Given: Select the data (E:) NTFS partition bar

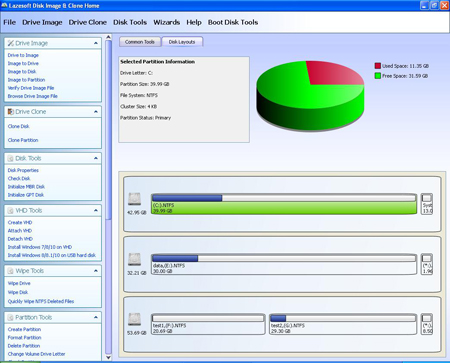Looking at the screenshot, I should (284, 264).
